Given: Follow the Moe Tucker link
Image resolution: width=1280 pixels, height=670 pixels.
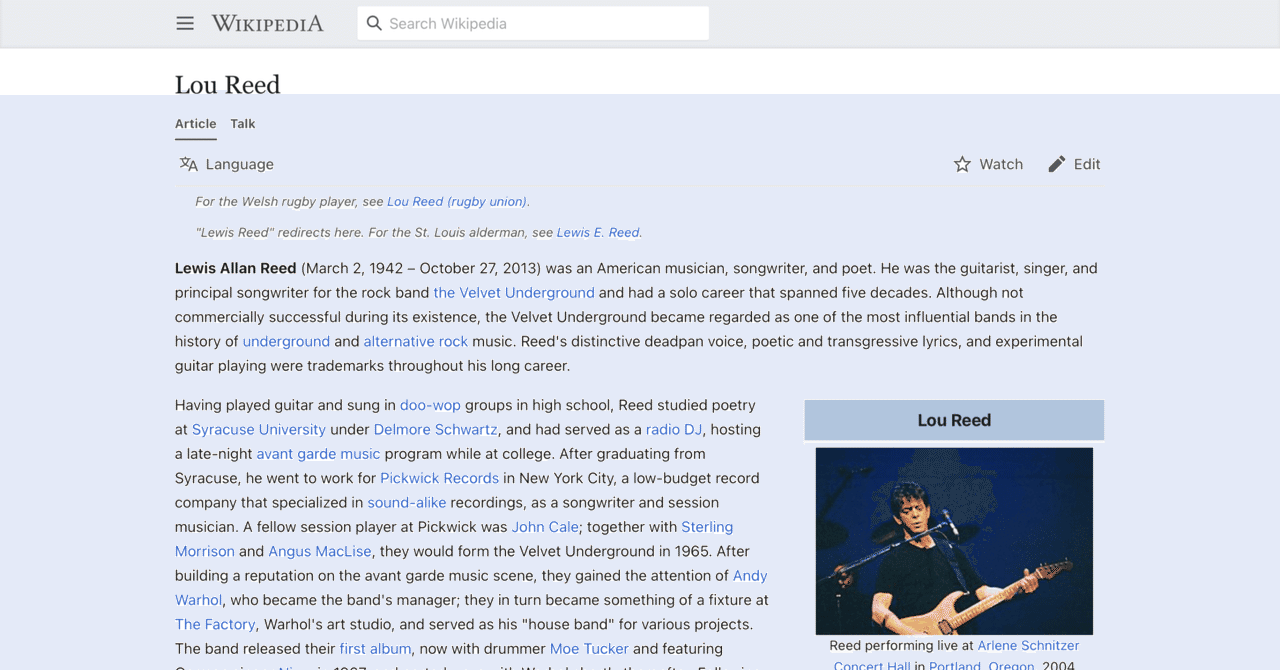Looking at the screenshot, I should (589, 649).
